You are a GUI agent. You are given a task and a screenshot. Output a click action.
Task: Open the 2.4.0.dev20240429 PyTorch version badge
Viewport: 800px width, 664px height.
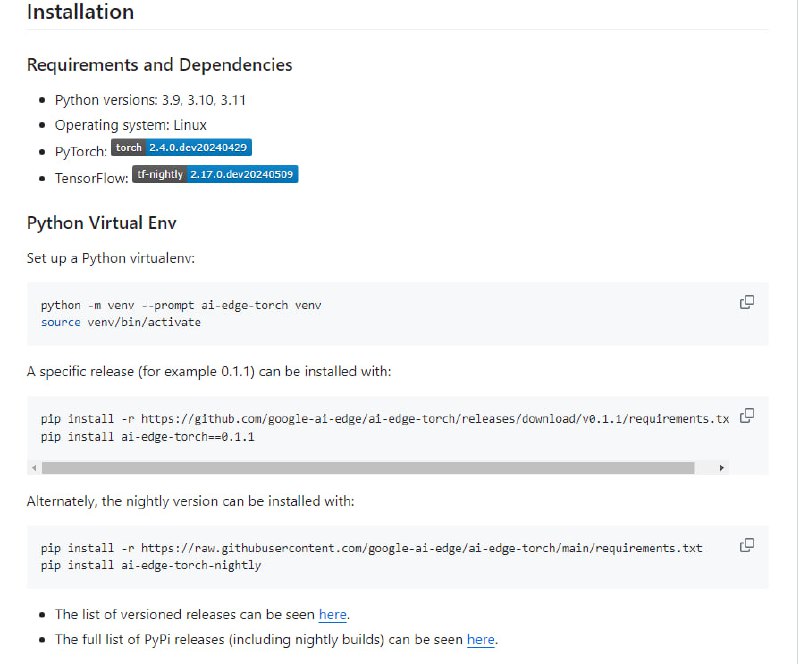198,148
